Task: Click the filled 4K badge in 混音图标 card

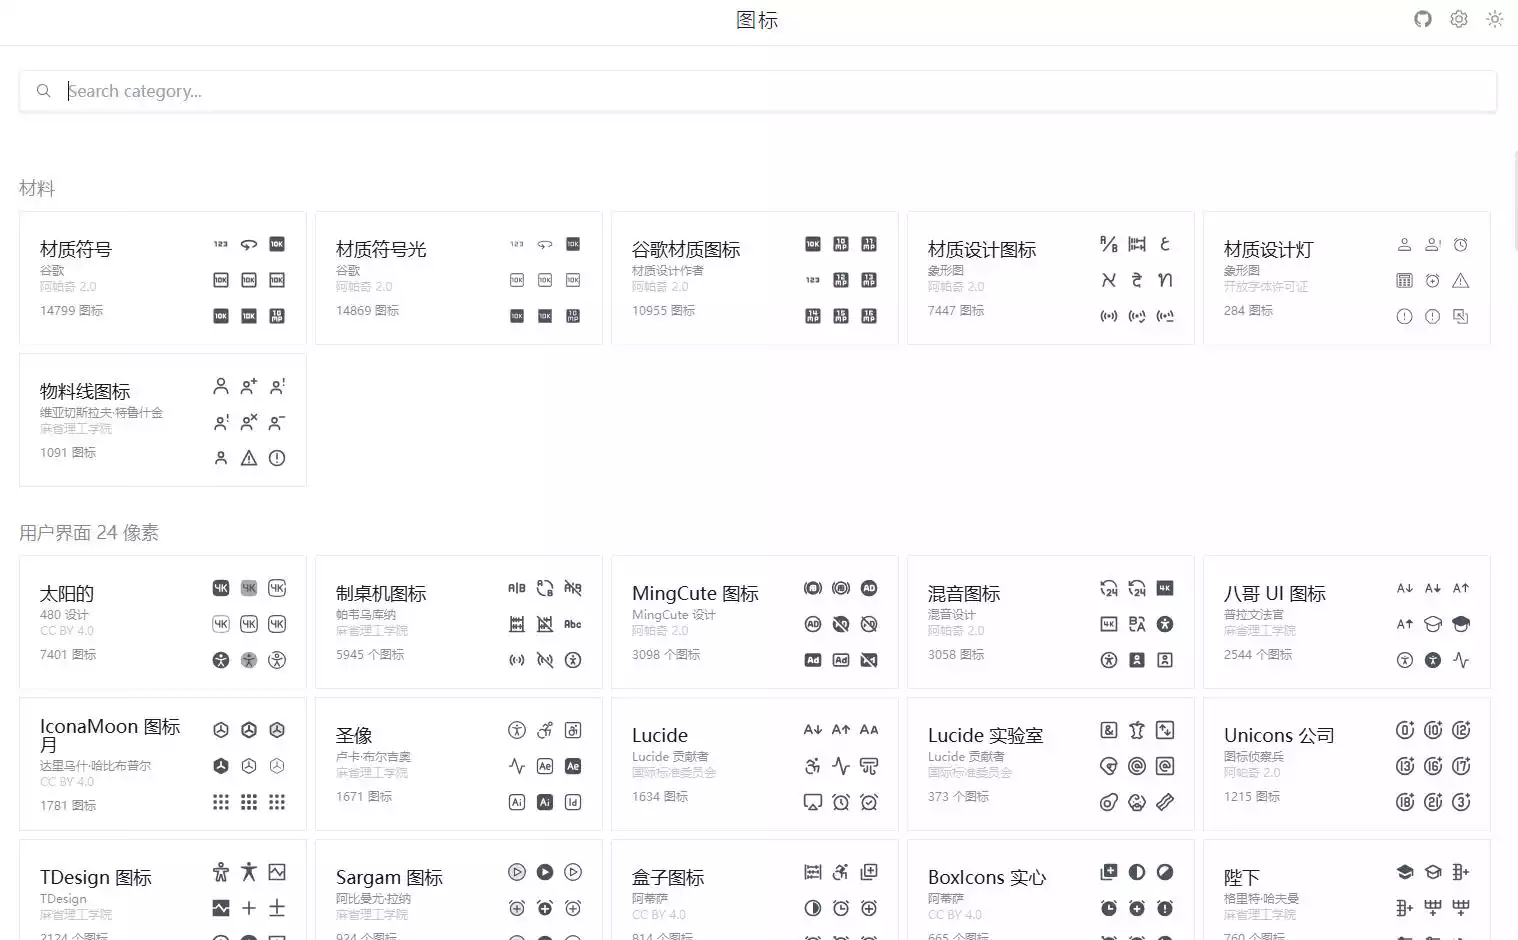Action: [x=1165, y=588]
